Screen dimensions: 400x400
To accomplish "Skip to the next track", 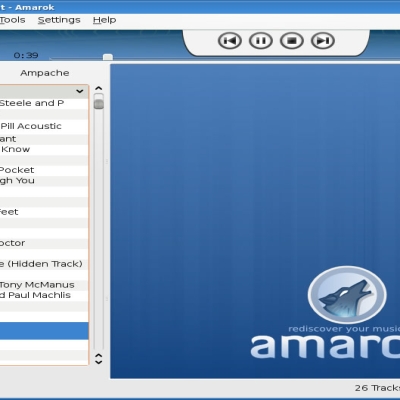I will click(x=323, y=41).
